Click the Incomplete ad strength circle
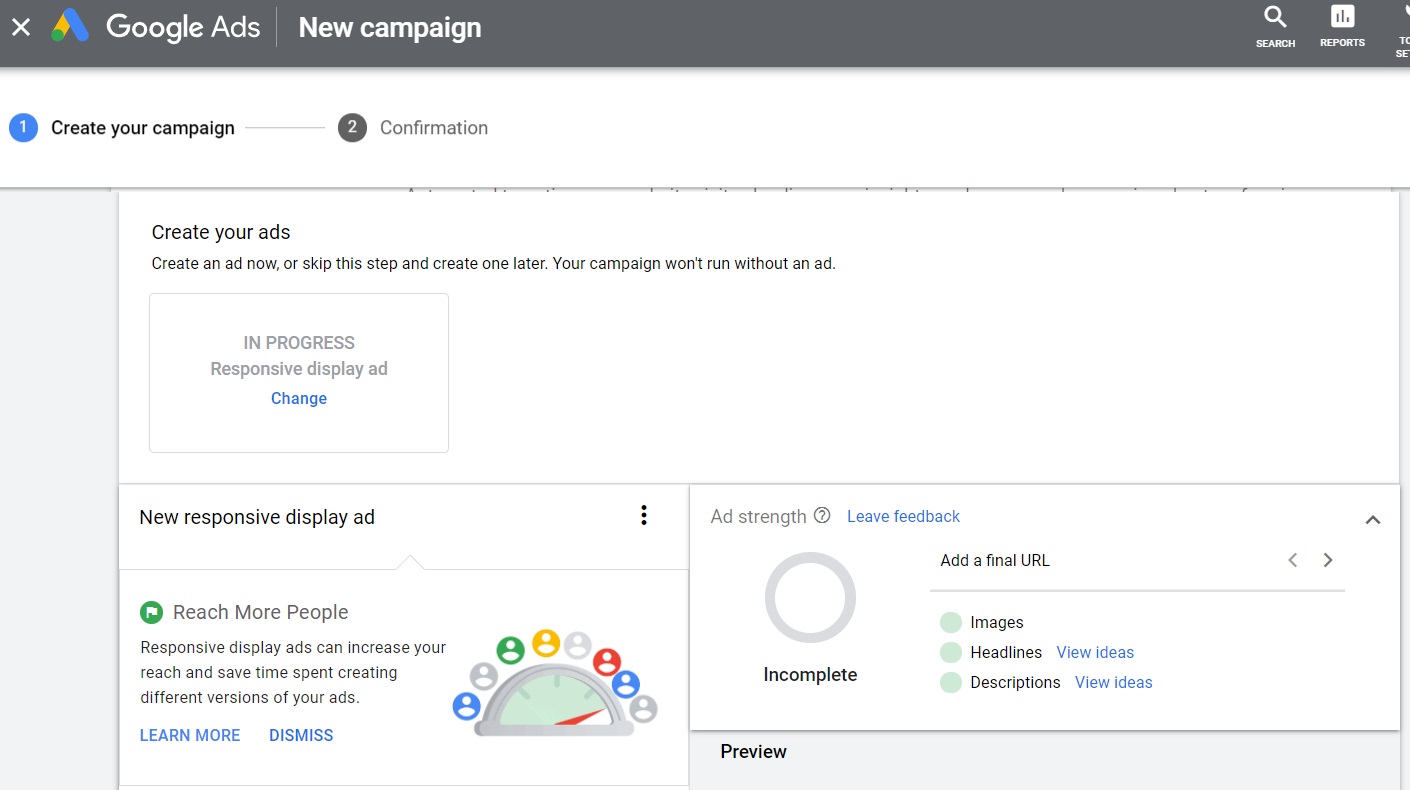The height and width of the screenshot is (790, 1410). click(810, 597)
